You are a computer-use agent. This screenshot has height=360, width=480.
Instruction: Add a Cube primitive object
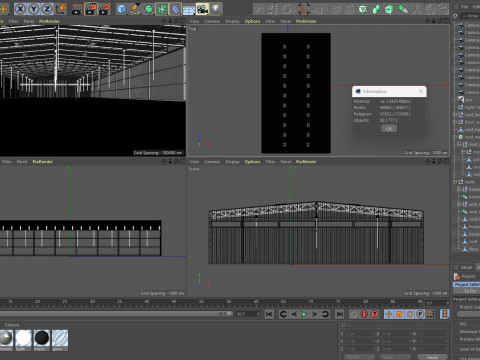[122, 9]
